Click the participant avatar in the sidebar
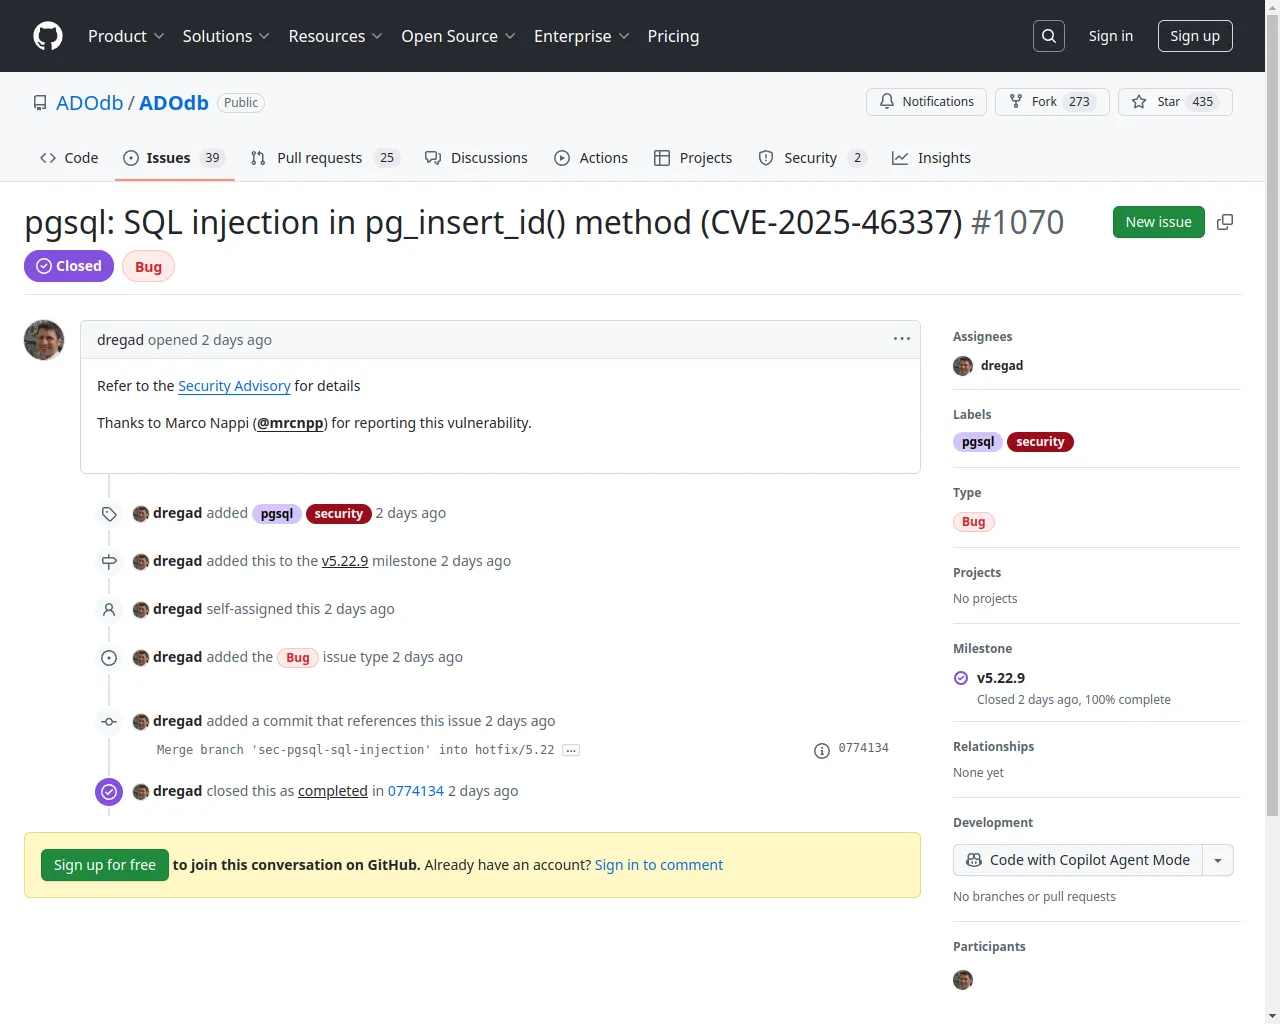The image size is (1280, 1024). (963, 980)
